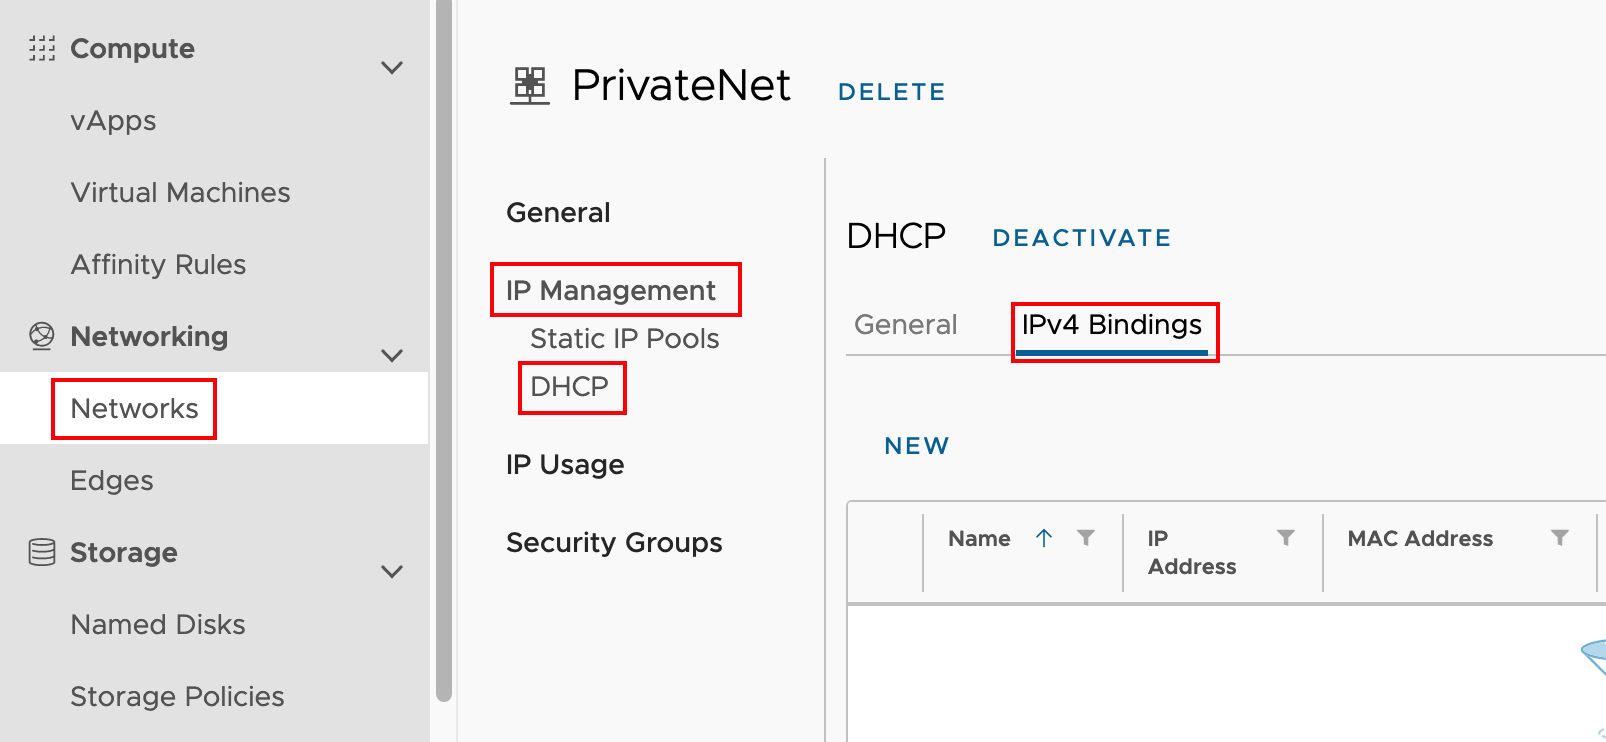Click the ascending sort arrow on Name column
The width and height of the screenshot is (1606, 742).
(x=1043, y=538)
